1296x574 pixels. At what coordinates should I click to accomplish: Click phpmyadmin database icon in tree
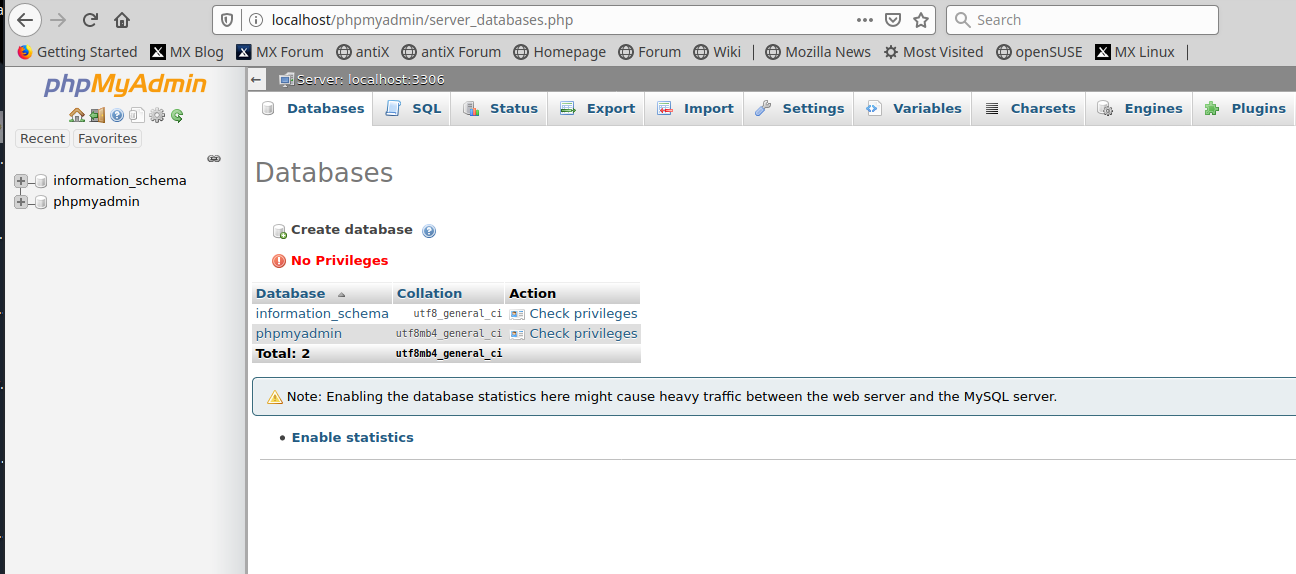pyautogui.click(x=41, y=202)
